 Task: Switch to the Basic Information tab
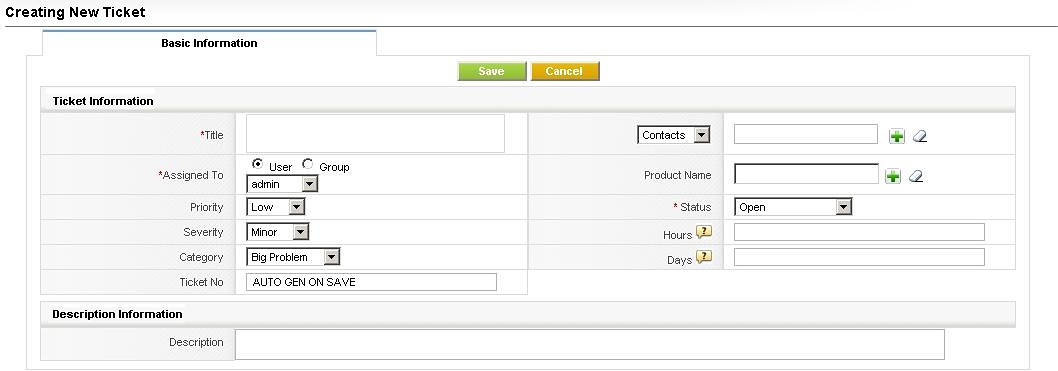click(209, 43)
